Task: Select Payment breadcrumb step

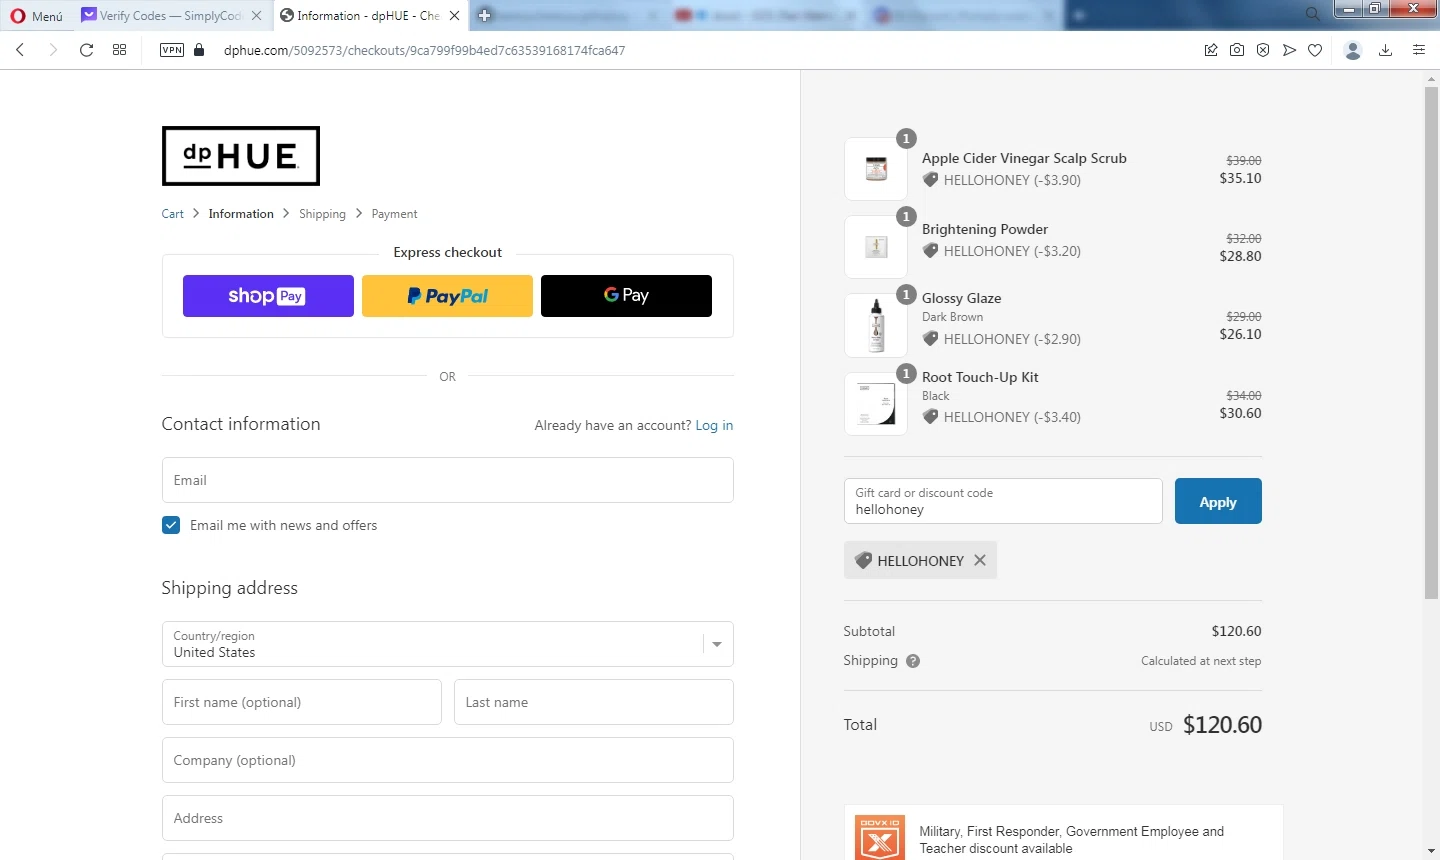Action: 394,214
